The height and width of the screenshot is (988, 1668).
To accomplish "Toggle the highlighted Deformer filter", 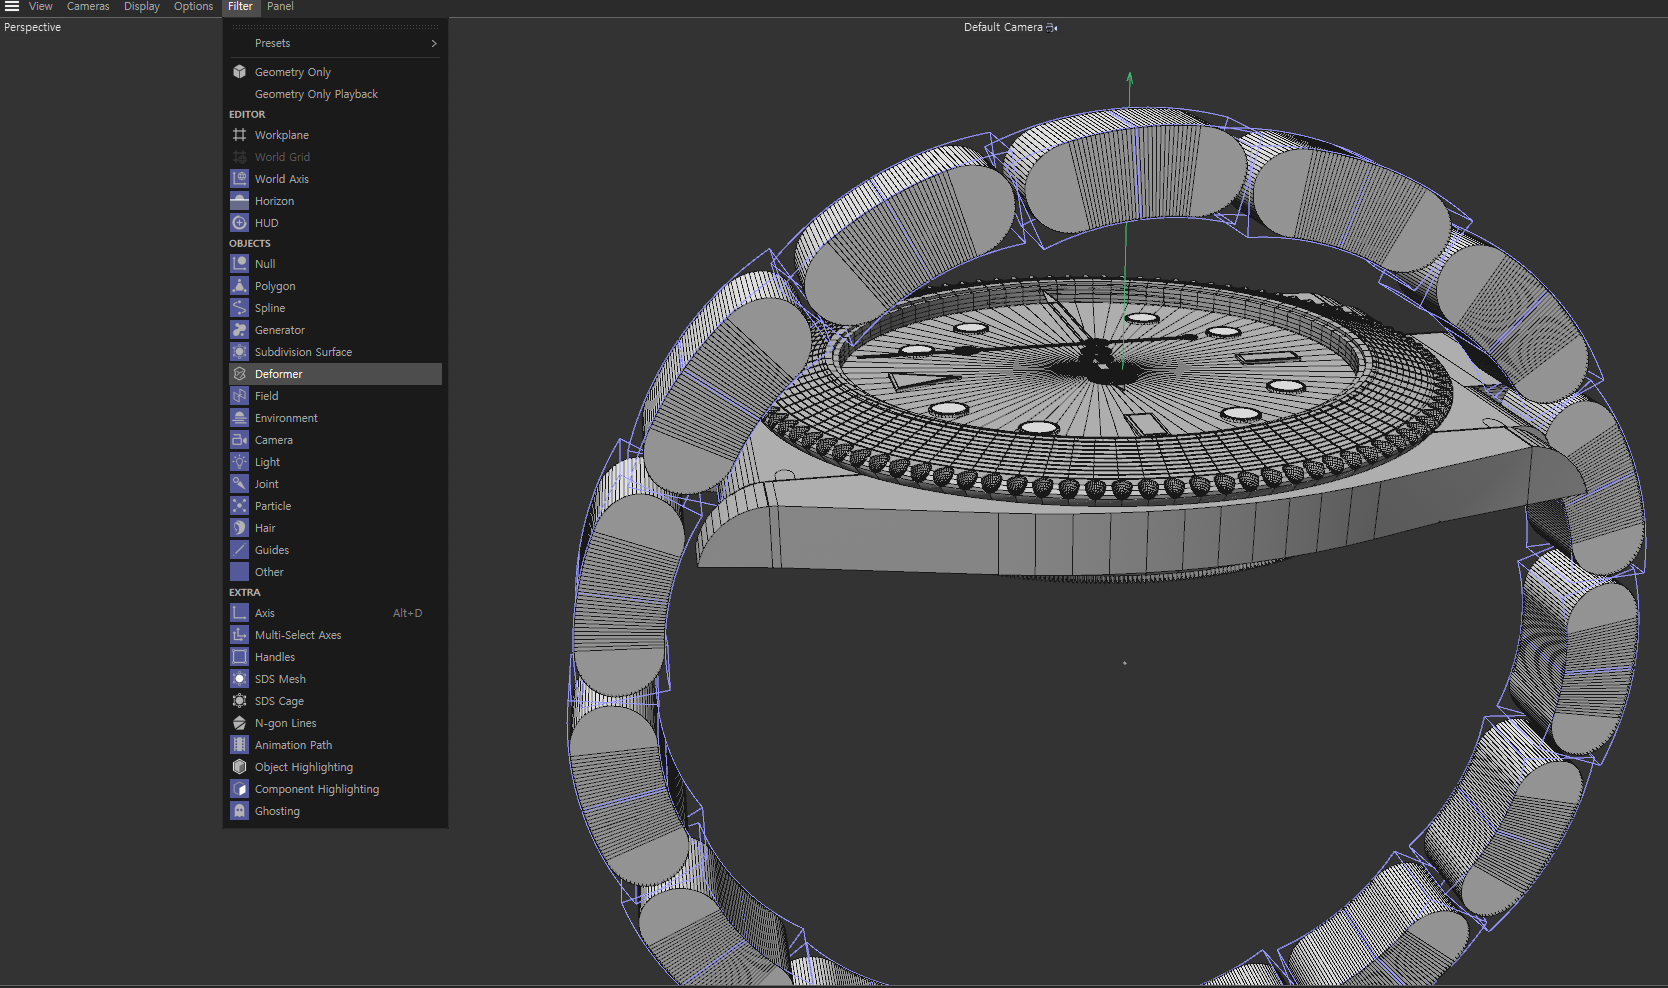I will (x=335, y=374).
